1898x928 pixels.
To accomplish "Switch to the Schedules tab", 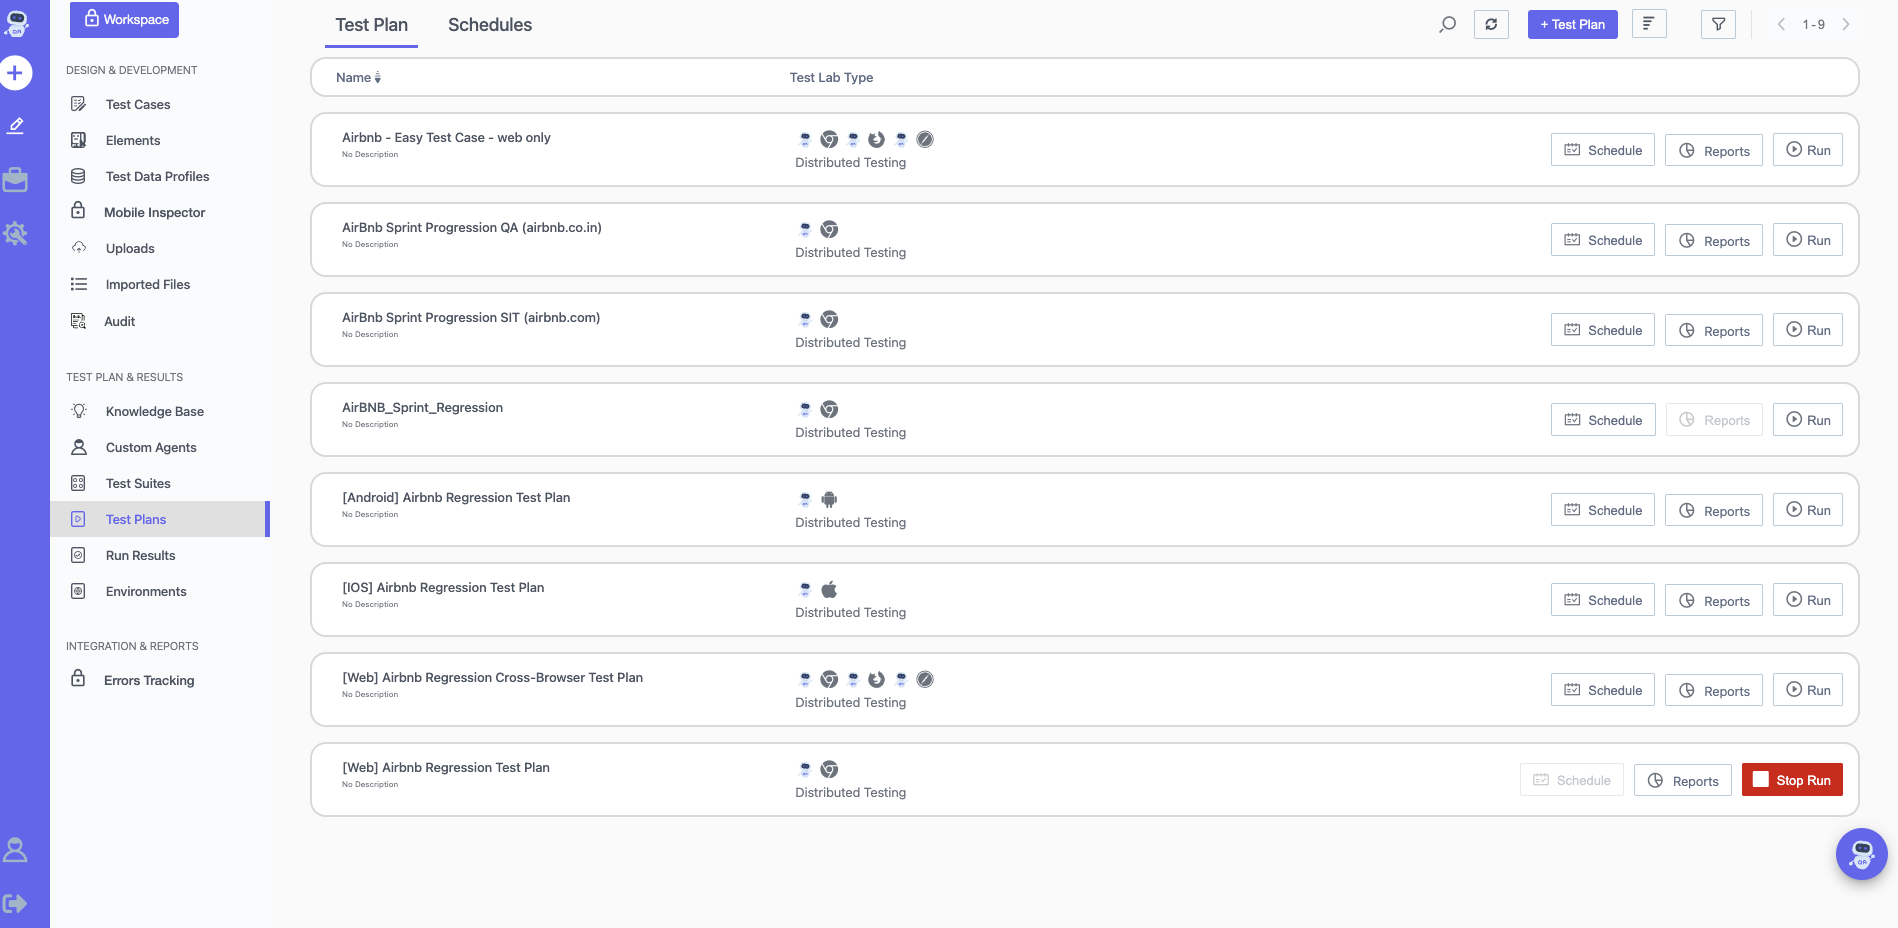I will coord(489,25).
